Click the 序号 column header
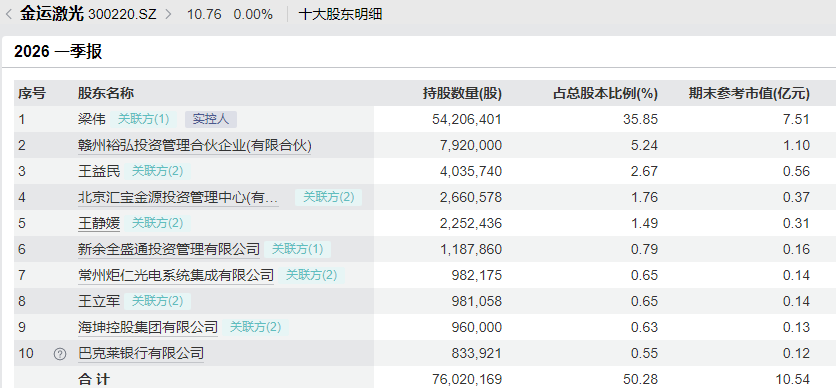836x388 pixels. click(31, 94)
